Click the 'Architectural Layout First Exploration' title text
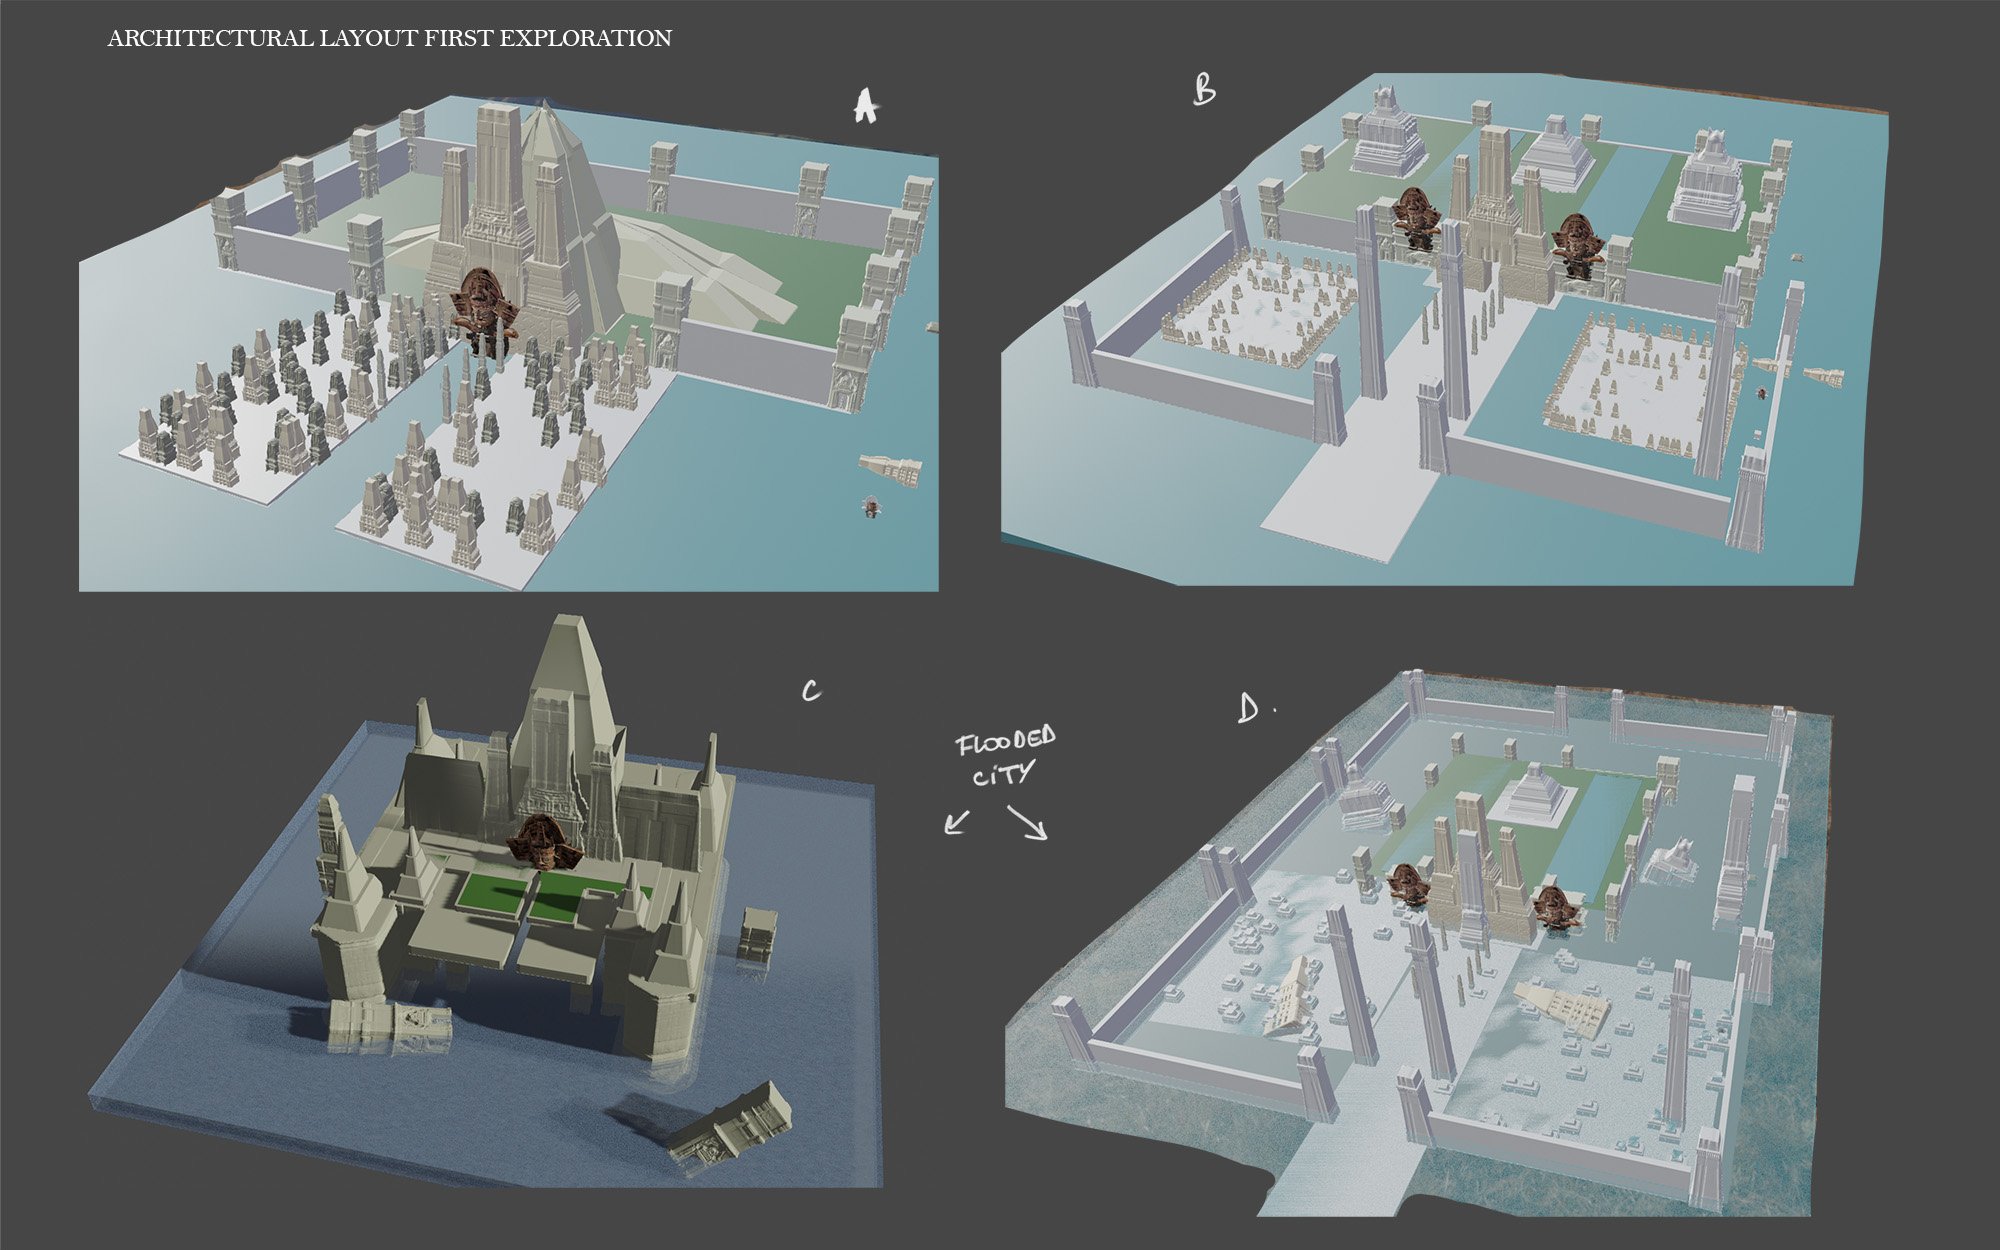The width and height of the screenshot is (2000, 1250). tap(389, 38)
